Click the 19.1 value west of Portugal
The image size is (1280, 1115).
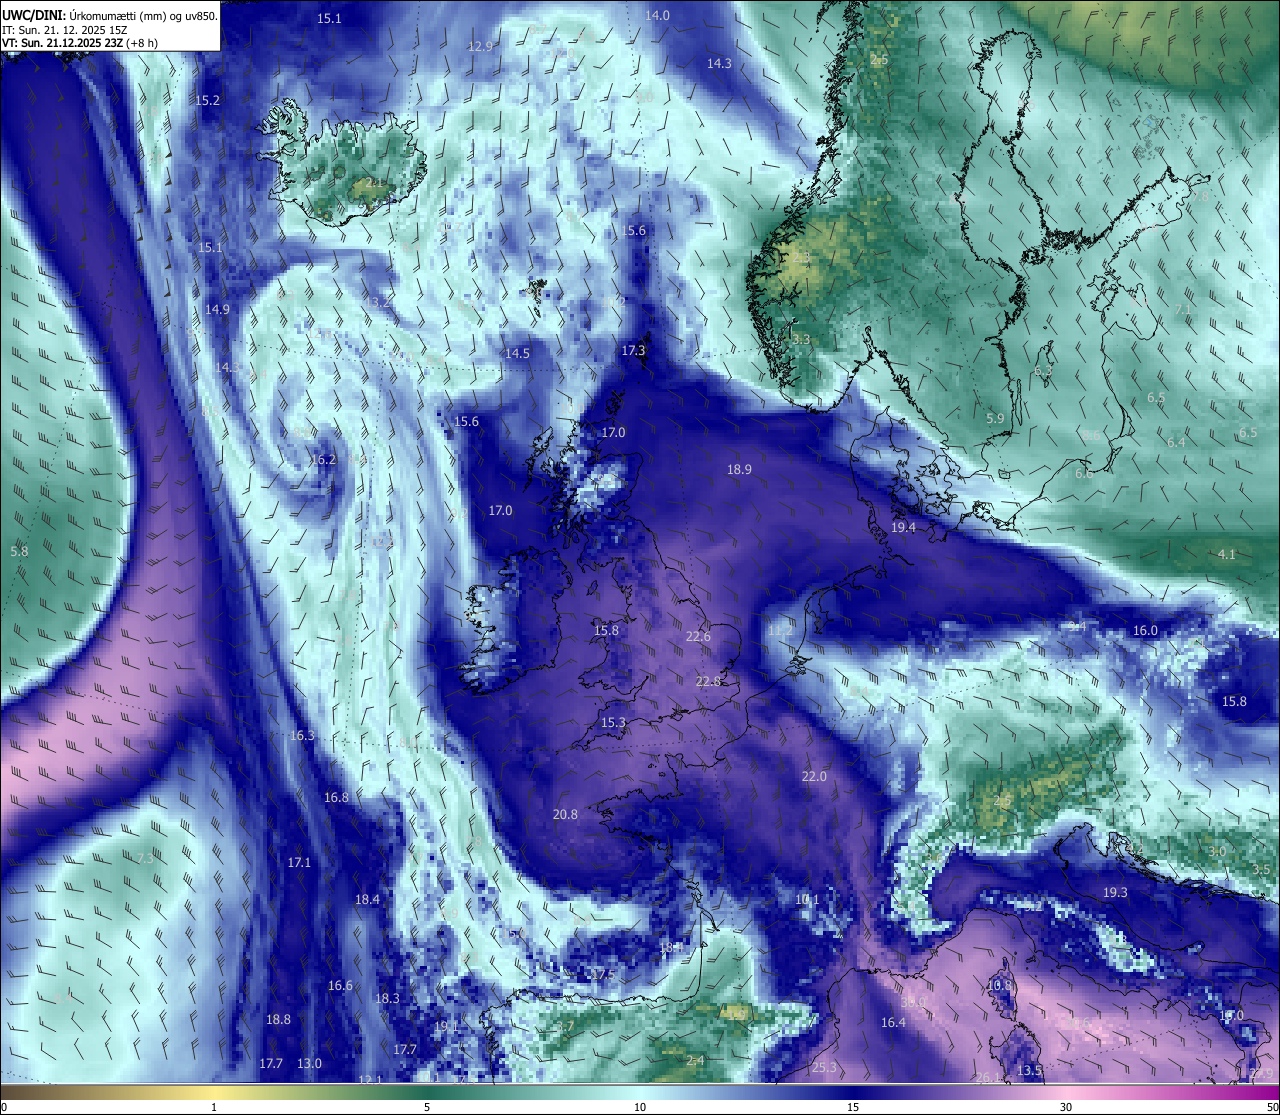click(x=446, y=1026)
